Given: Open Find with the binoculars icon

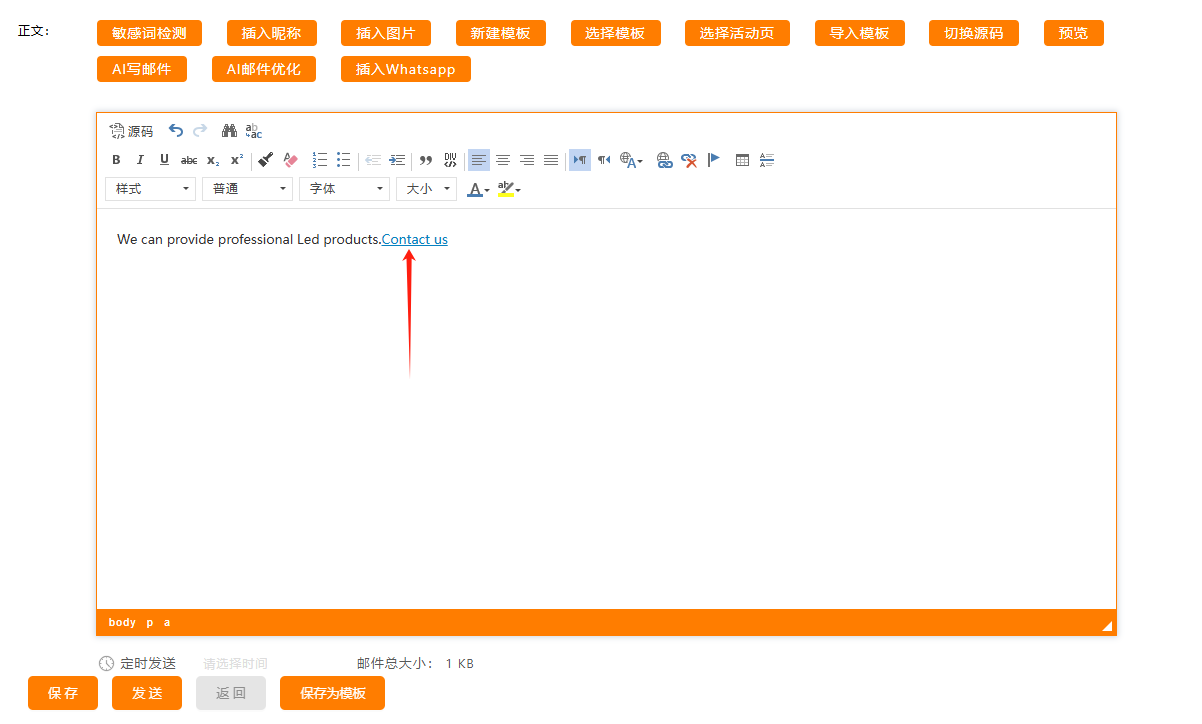Looking at the screenshot, I should coord(229,131).
